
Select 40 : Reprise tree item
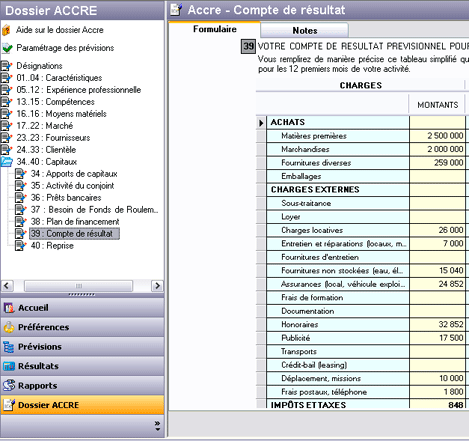[52, 246]
